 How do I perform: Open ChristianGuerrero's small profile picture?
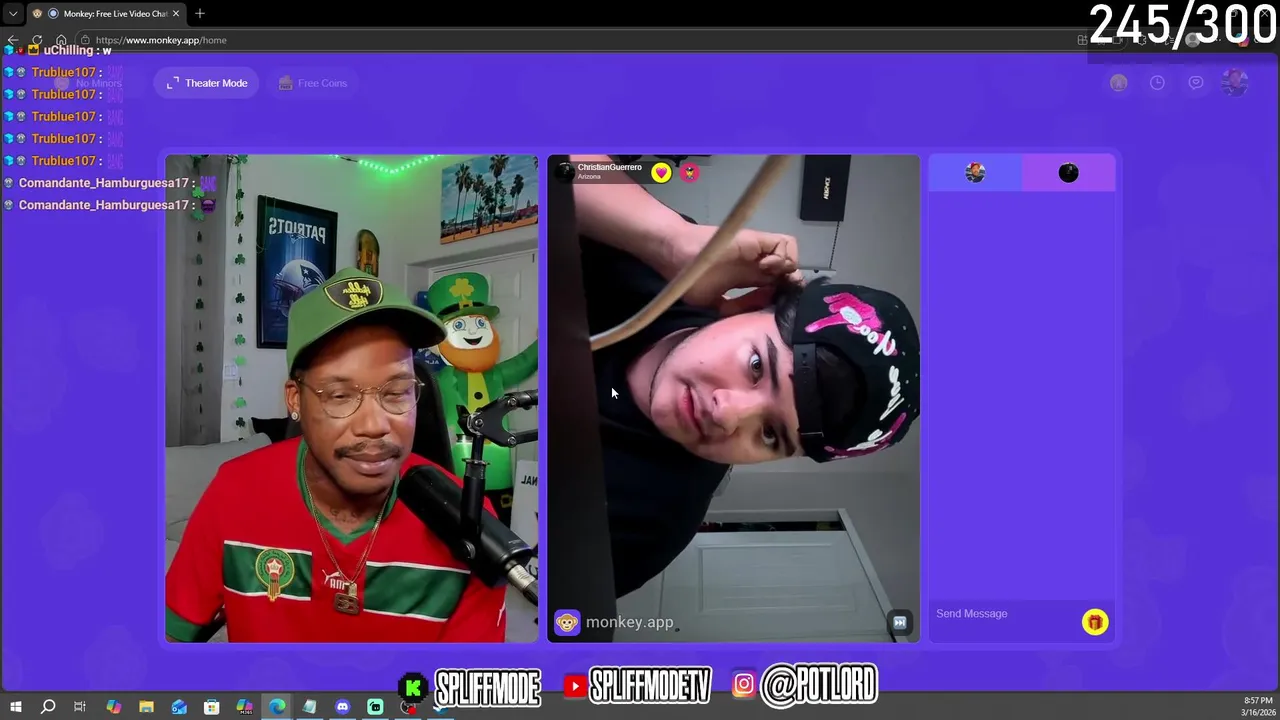pos(565,172)
